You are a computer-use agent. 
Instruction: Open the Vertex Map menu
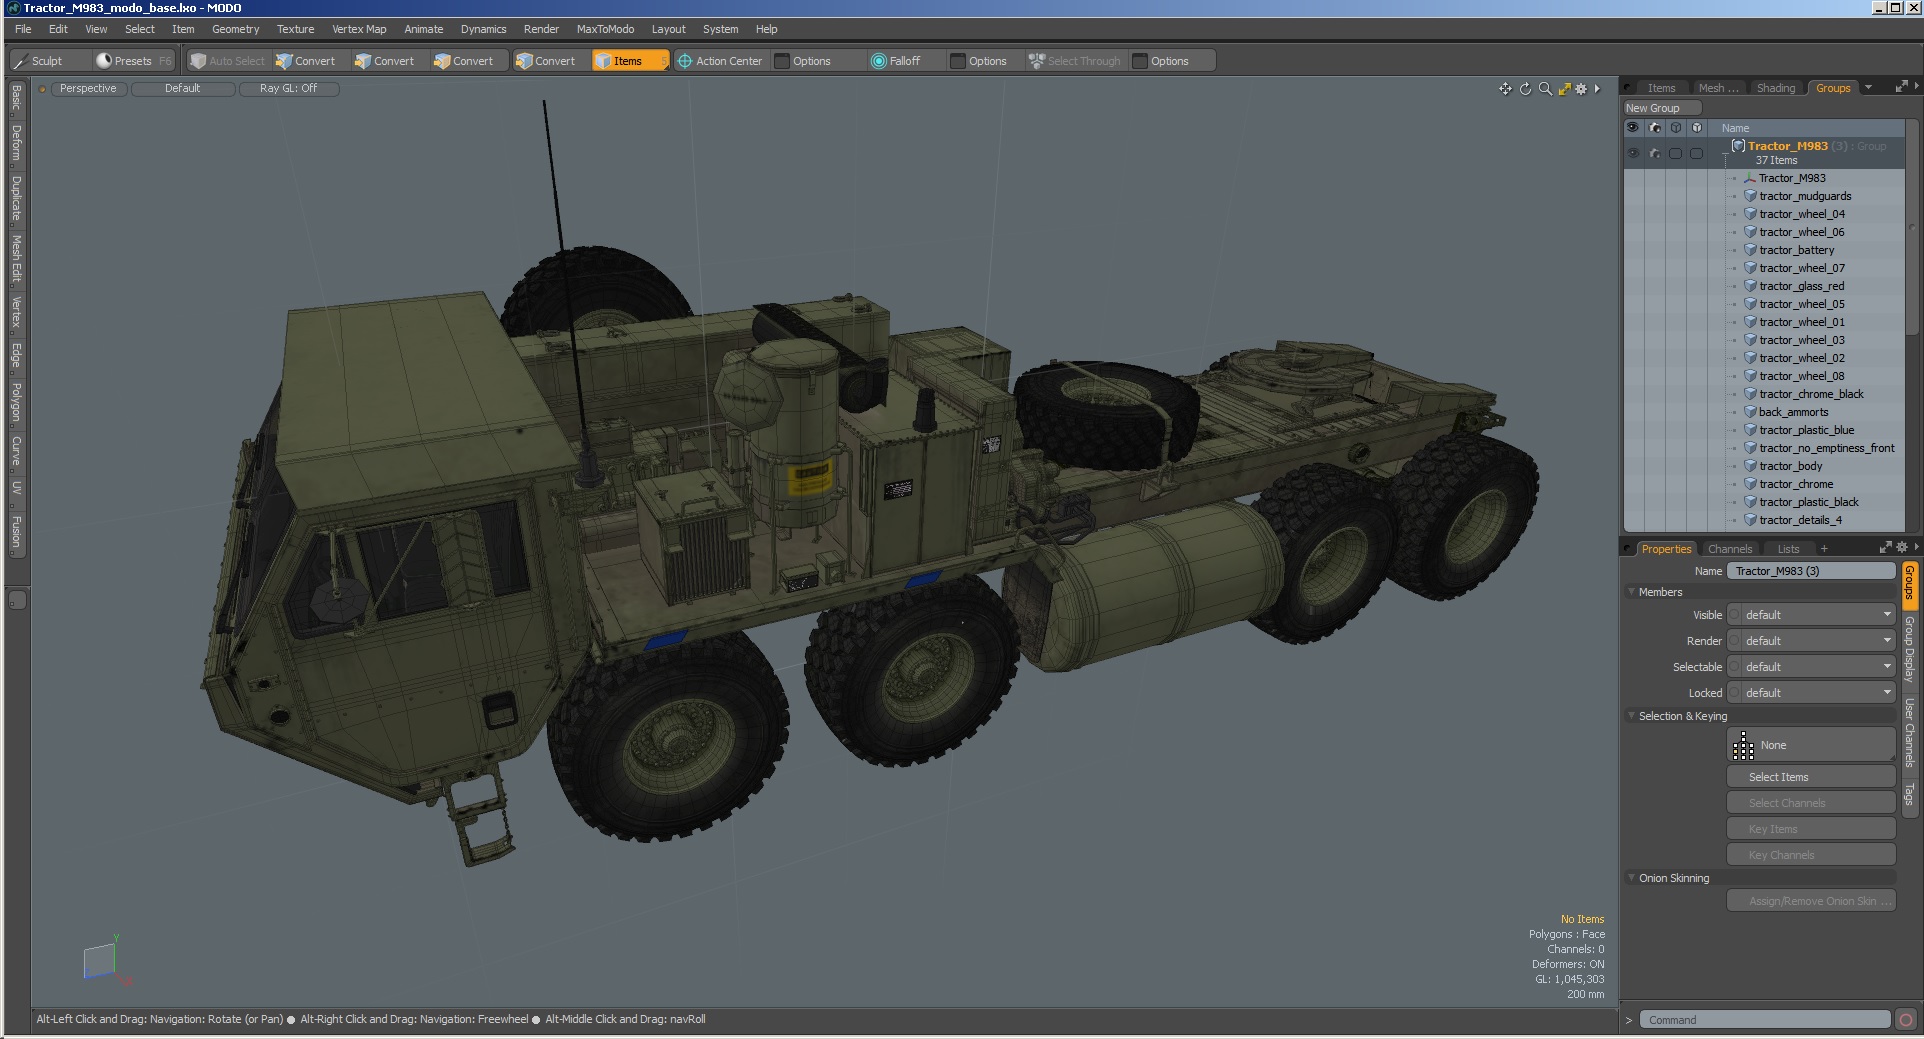[359, 29]
